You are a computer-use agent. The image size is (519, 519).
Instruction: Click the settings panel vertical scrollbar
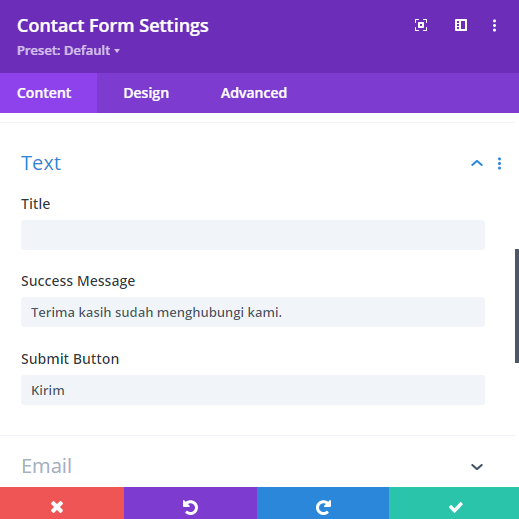click(x=517, y=306)
